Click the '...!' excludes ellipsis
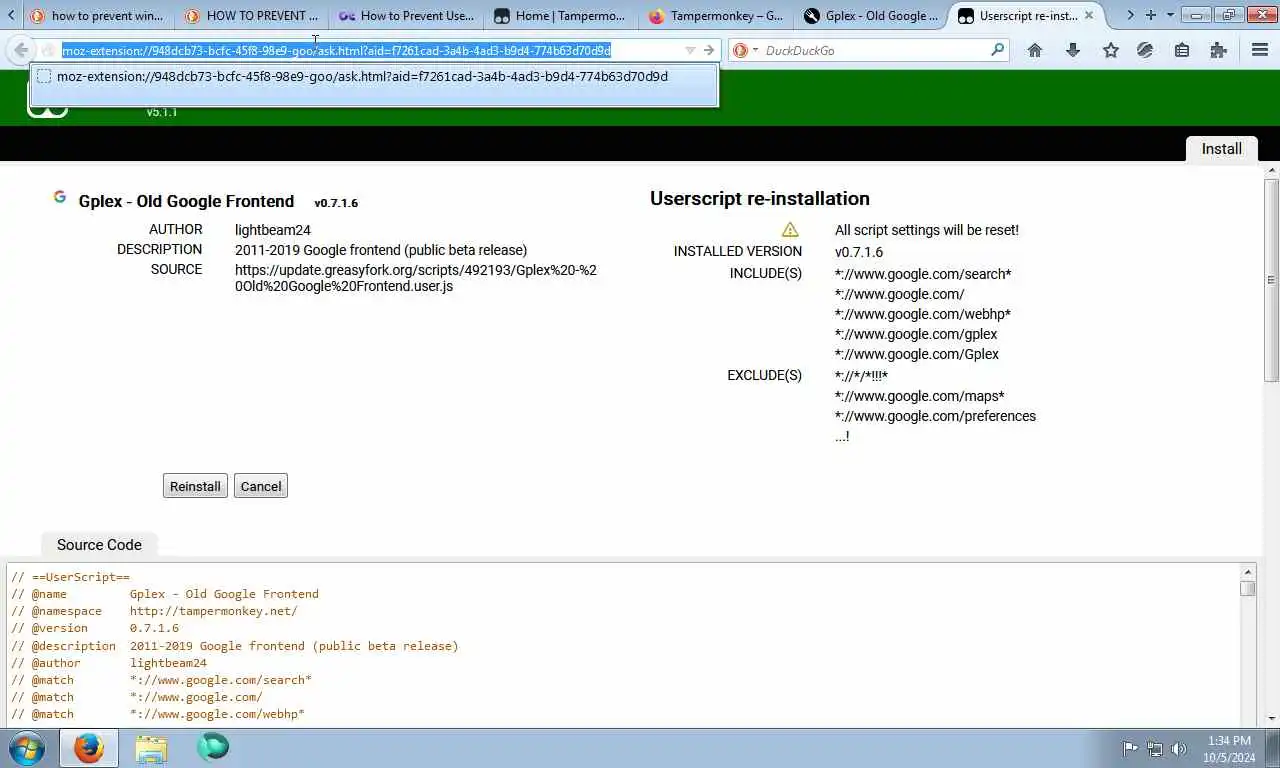Viewport: 1280px width, 768px height. [842, 436]
